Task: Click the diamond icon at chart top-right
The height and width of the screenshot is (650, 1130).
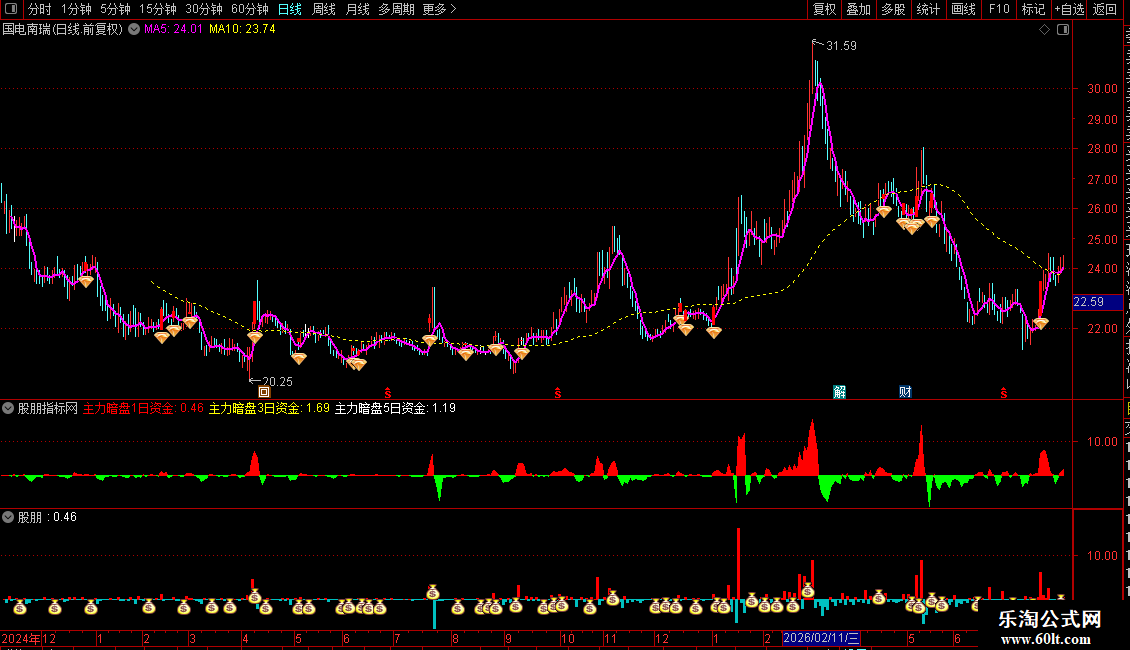Action: tap(1044, 30)
